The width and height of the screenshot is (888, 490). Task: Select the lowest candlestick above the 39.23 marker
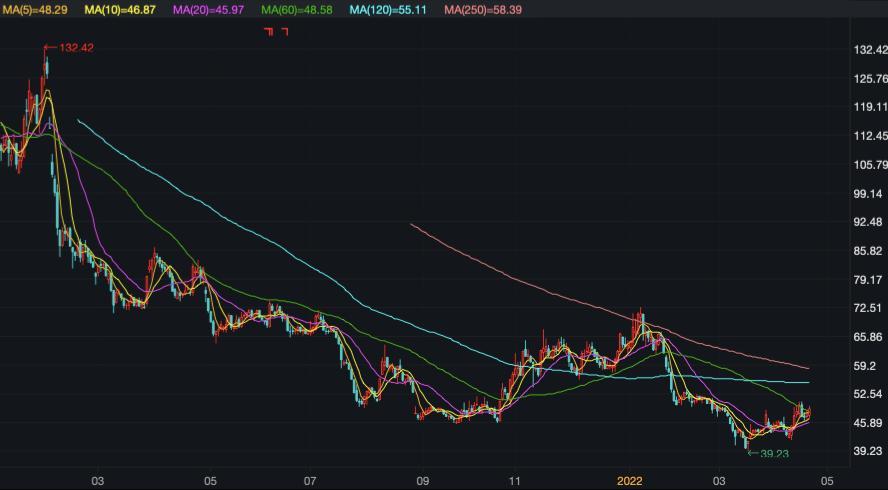click(745, 440)
